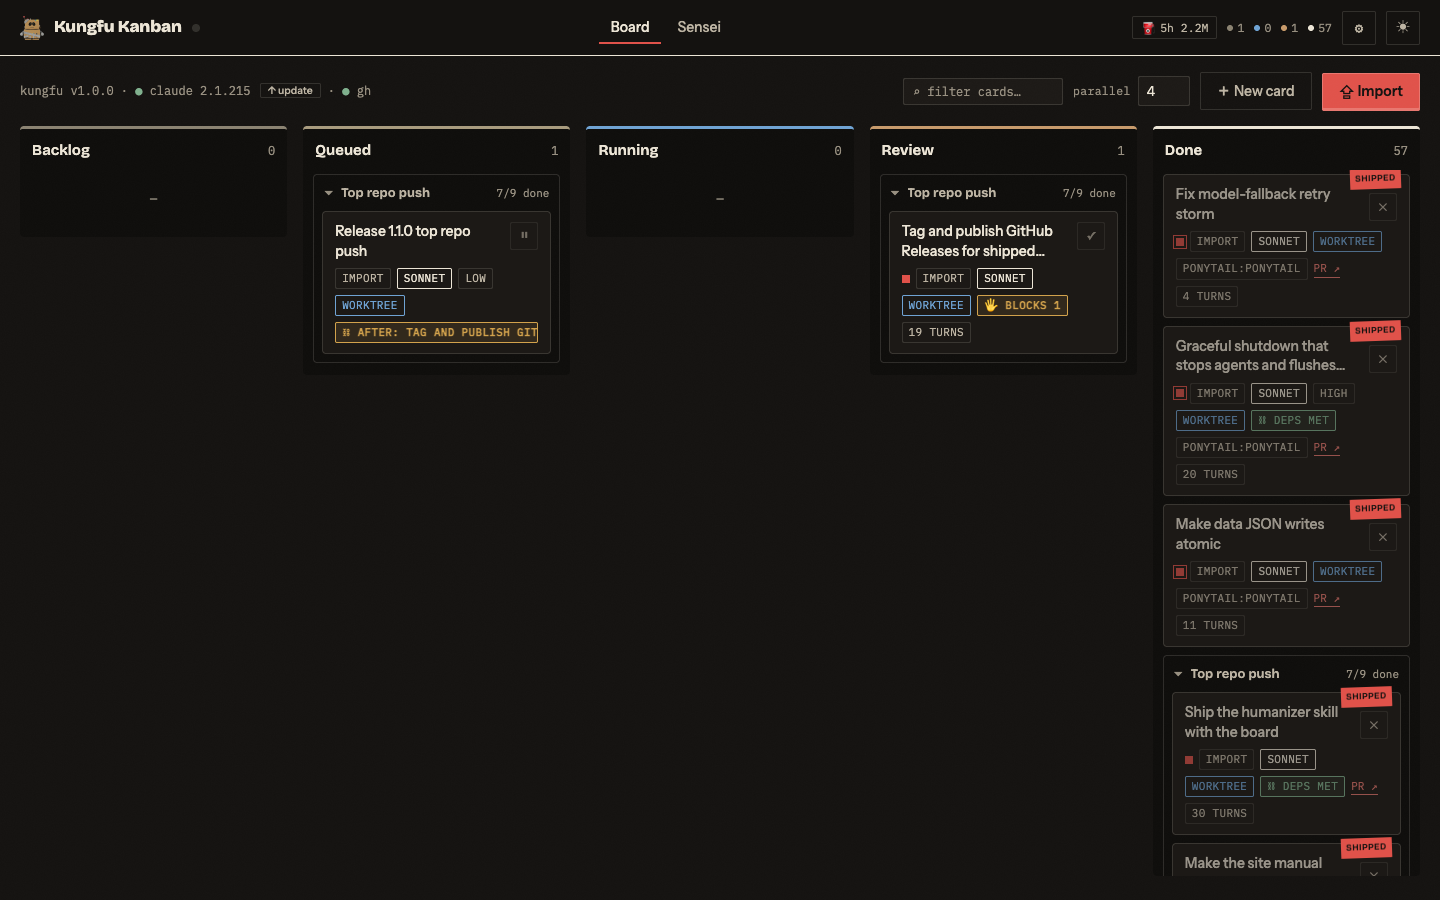Click the BLOCKS 1 hand badge
This screenshot has height=900, width=1440.
click(x=1022, y=306)
